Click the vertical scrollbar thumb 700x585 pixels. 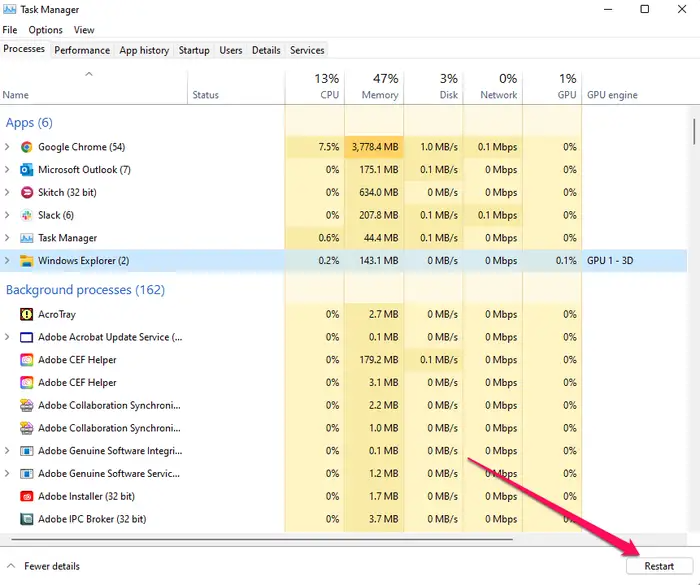pos(694,131)
